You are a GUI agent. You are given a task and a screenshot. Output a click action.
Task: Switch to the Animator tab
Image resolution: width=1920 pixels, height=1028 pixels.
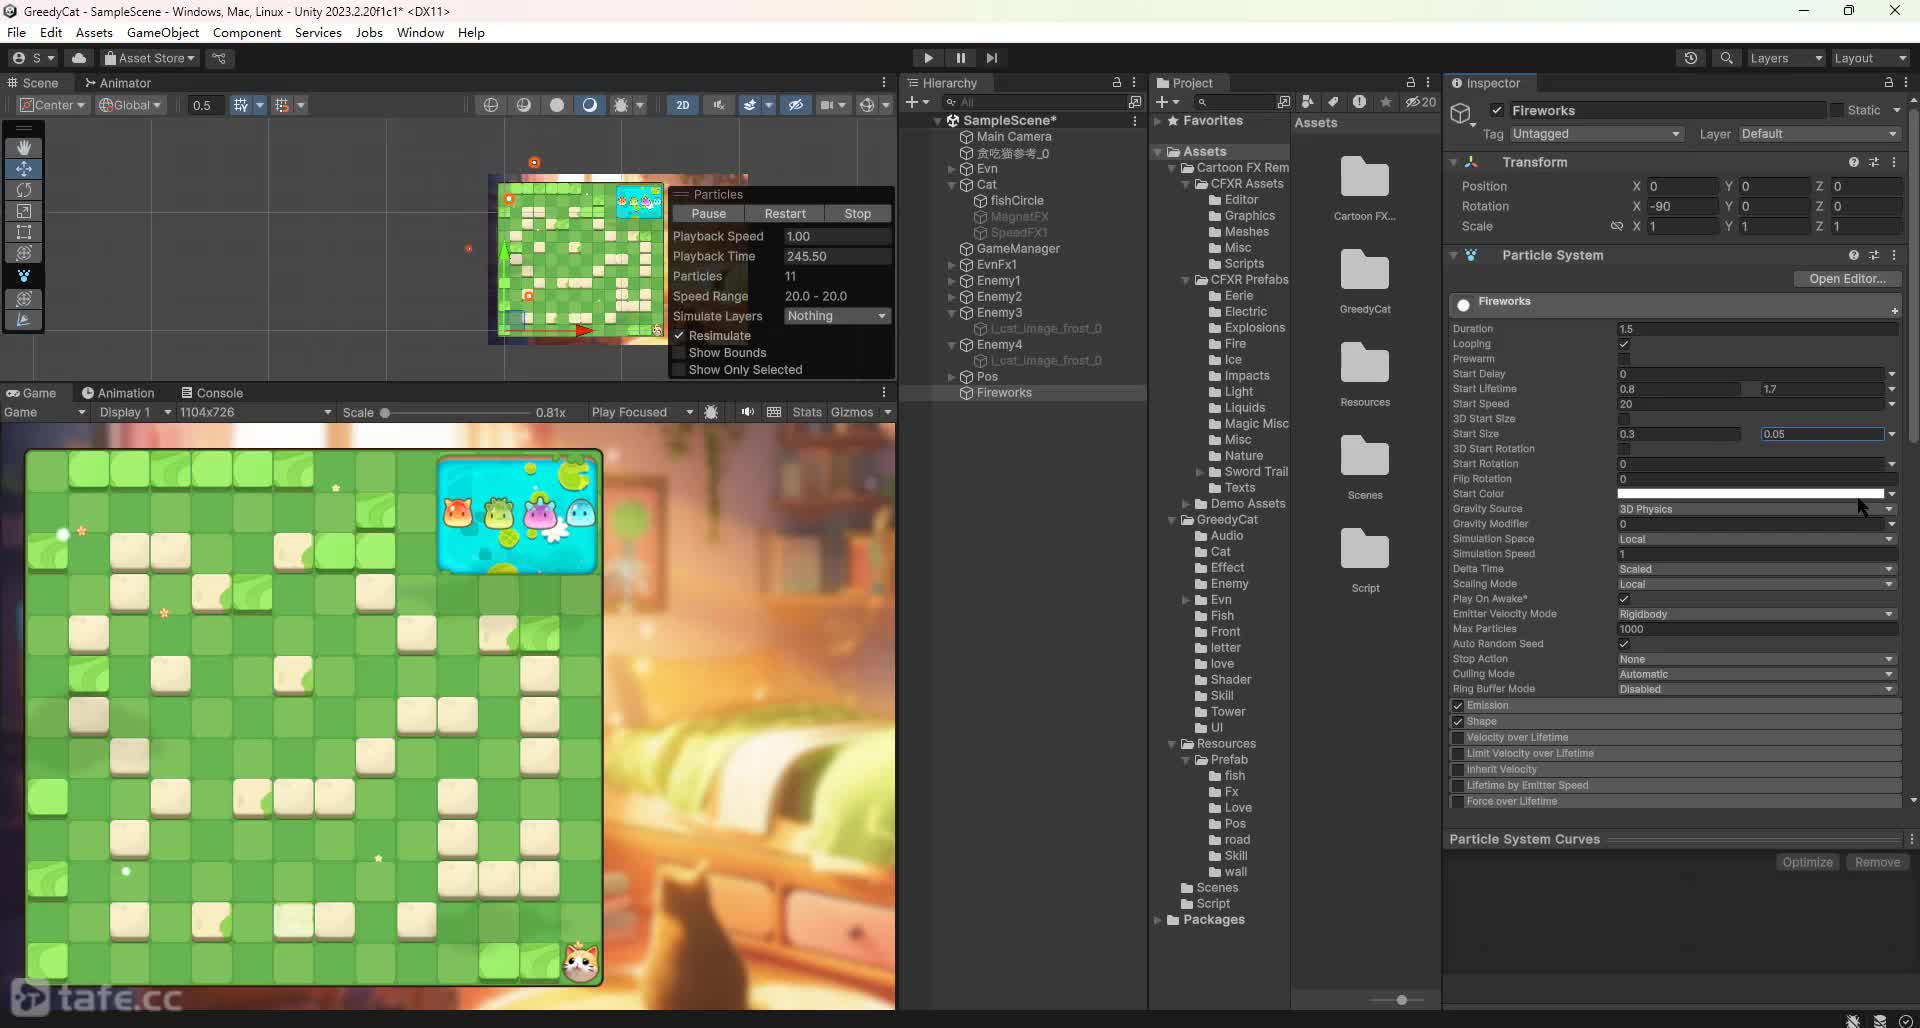coord(118,83)
